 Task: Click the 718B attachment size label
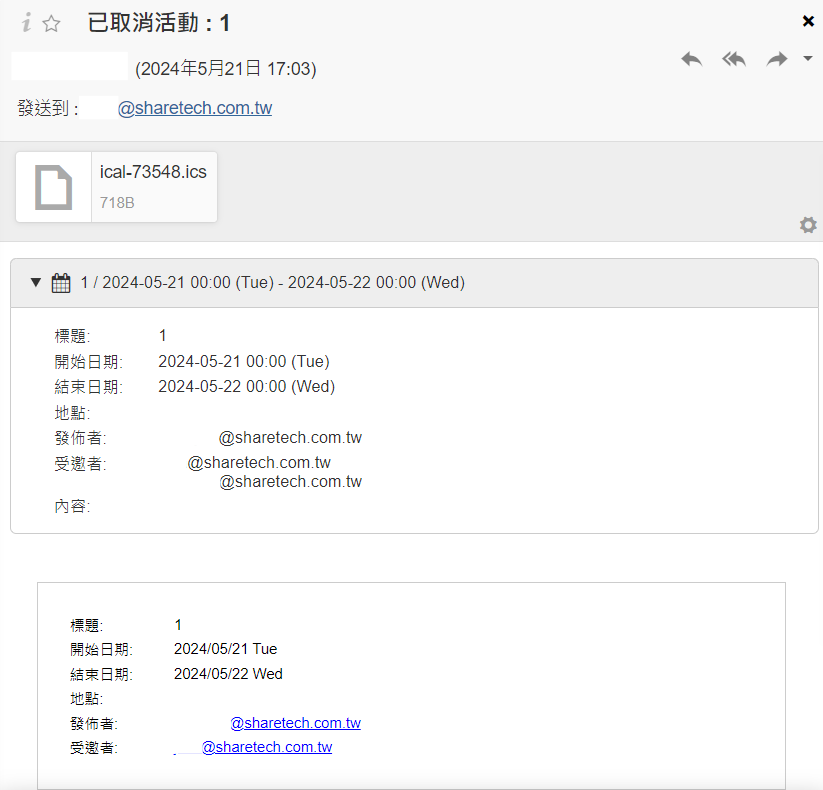[x=117, y=203]
